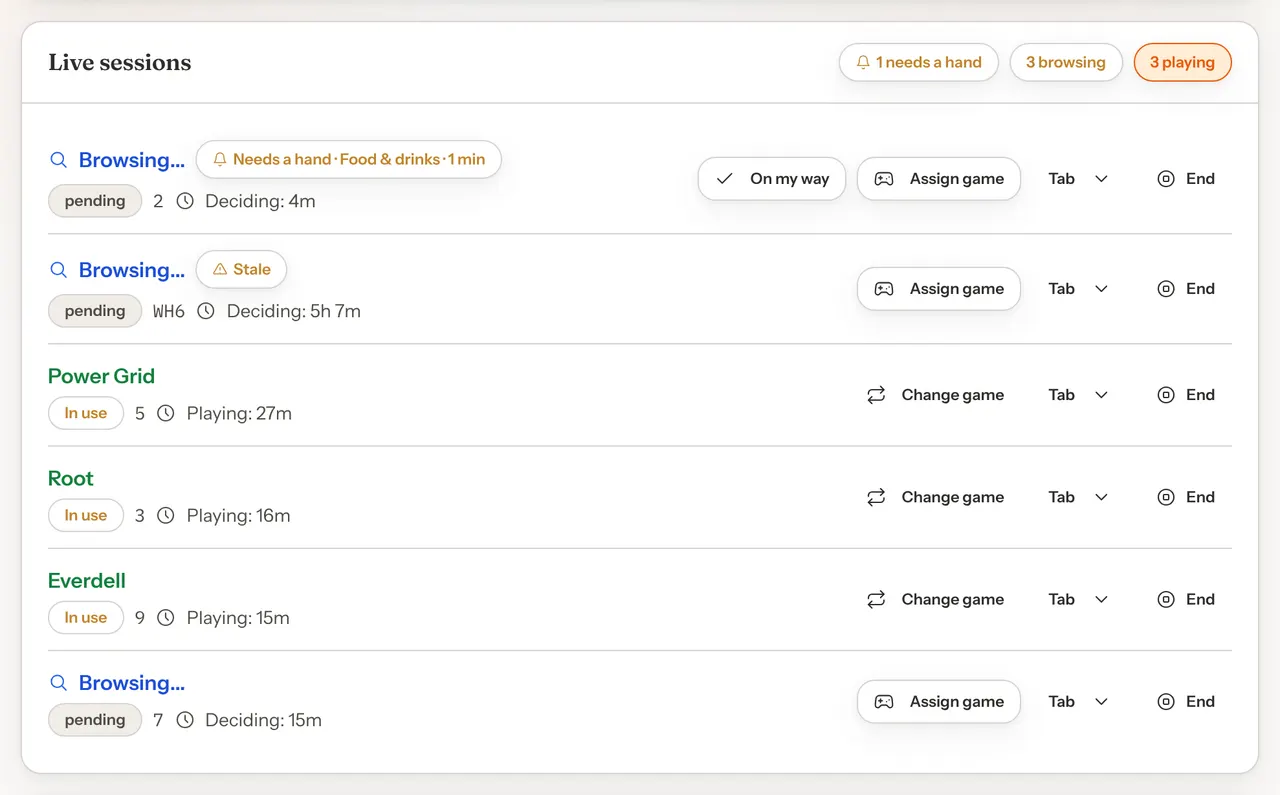This screenshot has height=795, width=1280.
Task: Click the stop icon to end Power Grid
Action: [x=1165, y=395]
